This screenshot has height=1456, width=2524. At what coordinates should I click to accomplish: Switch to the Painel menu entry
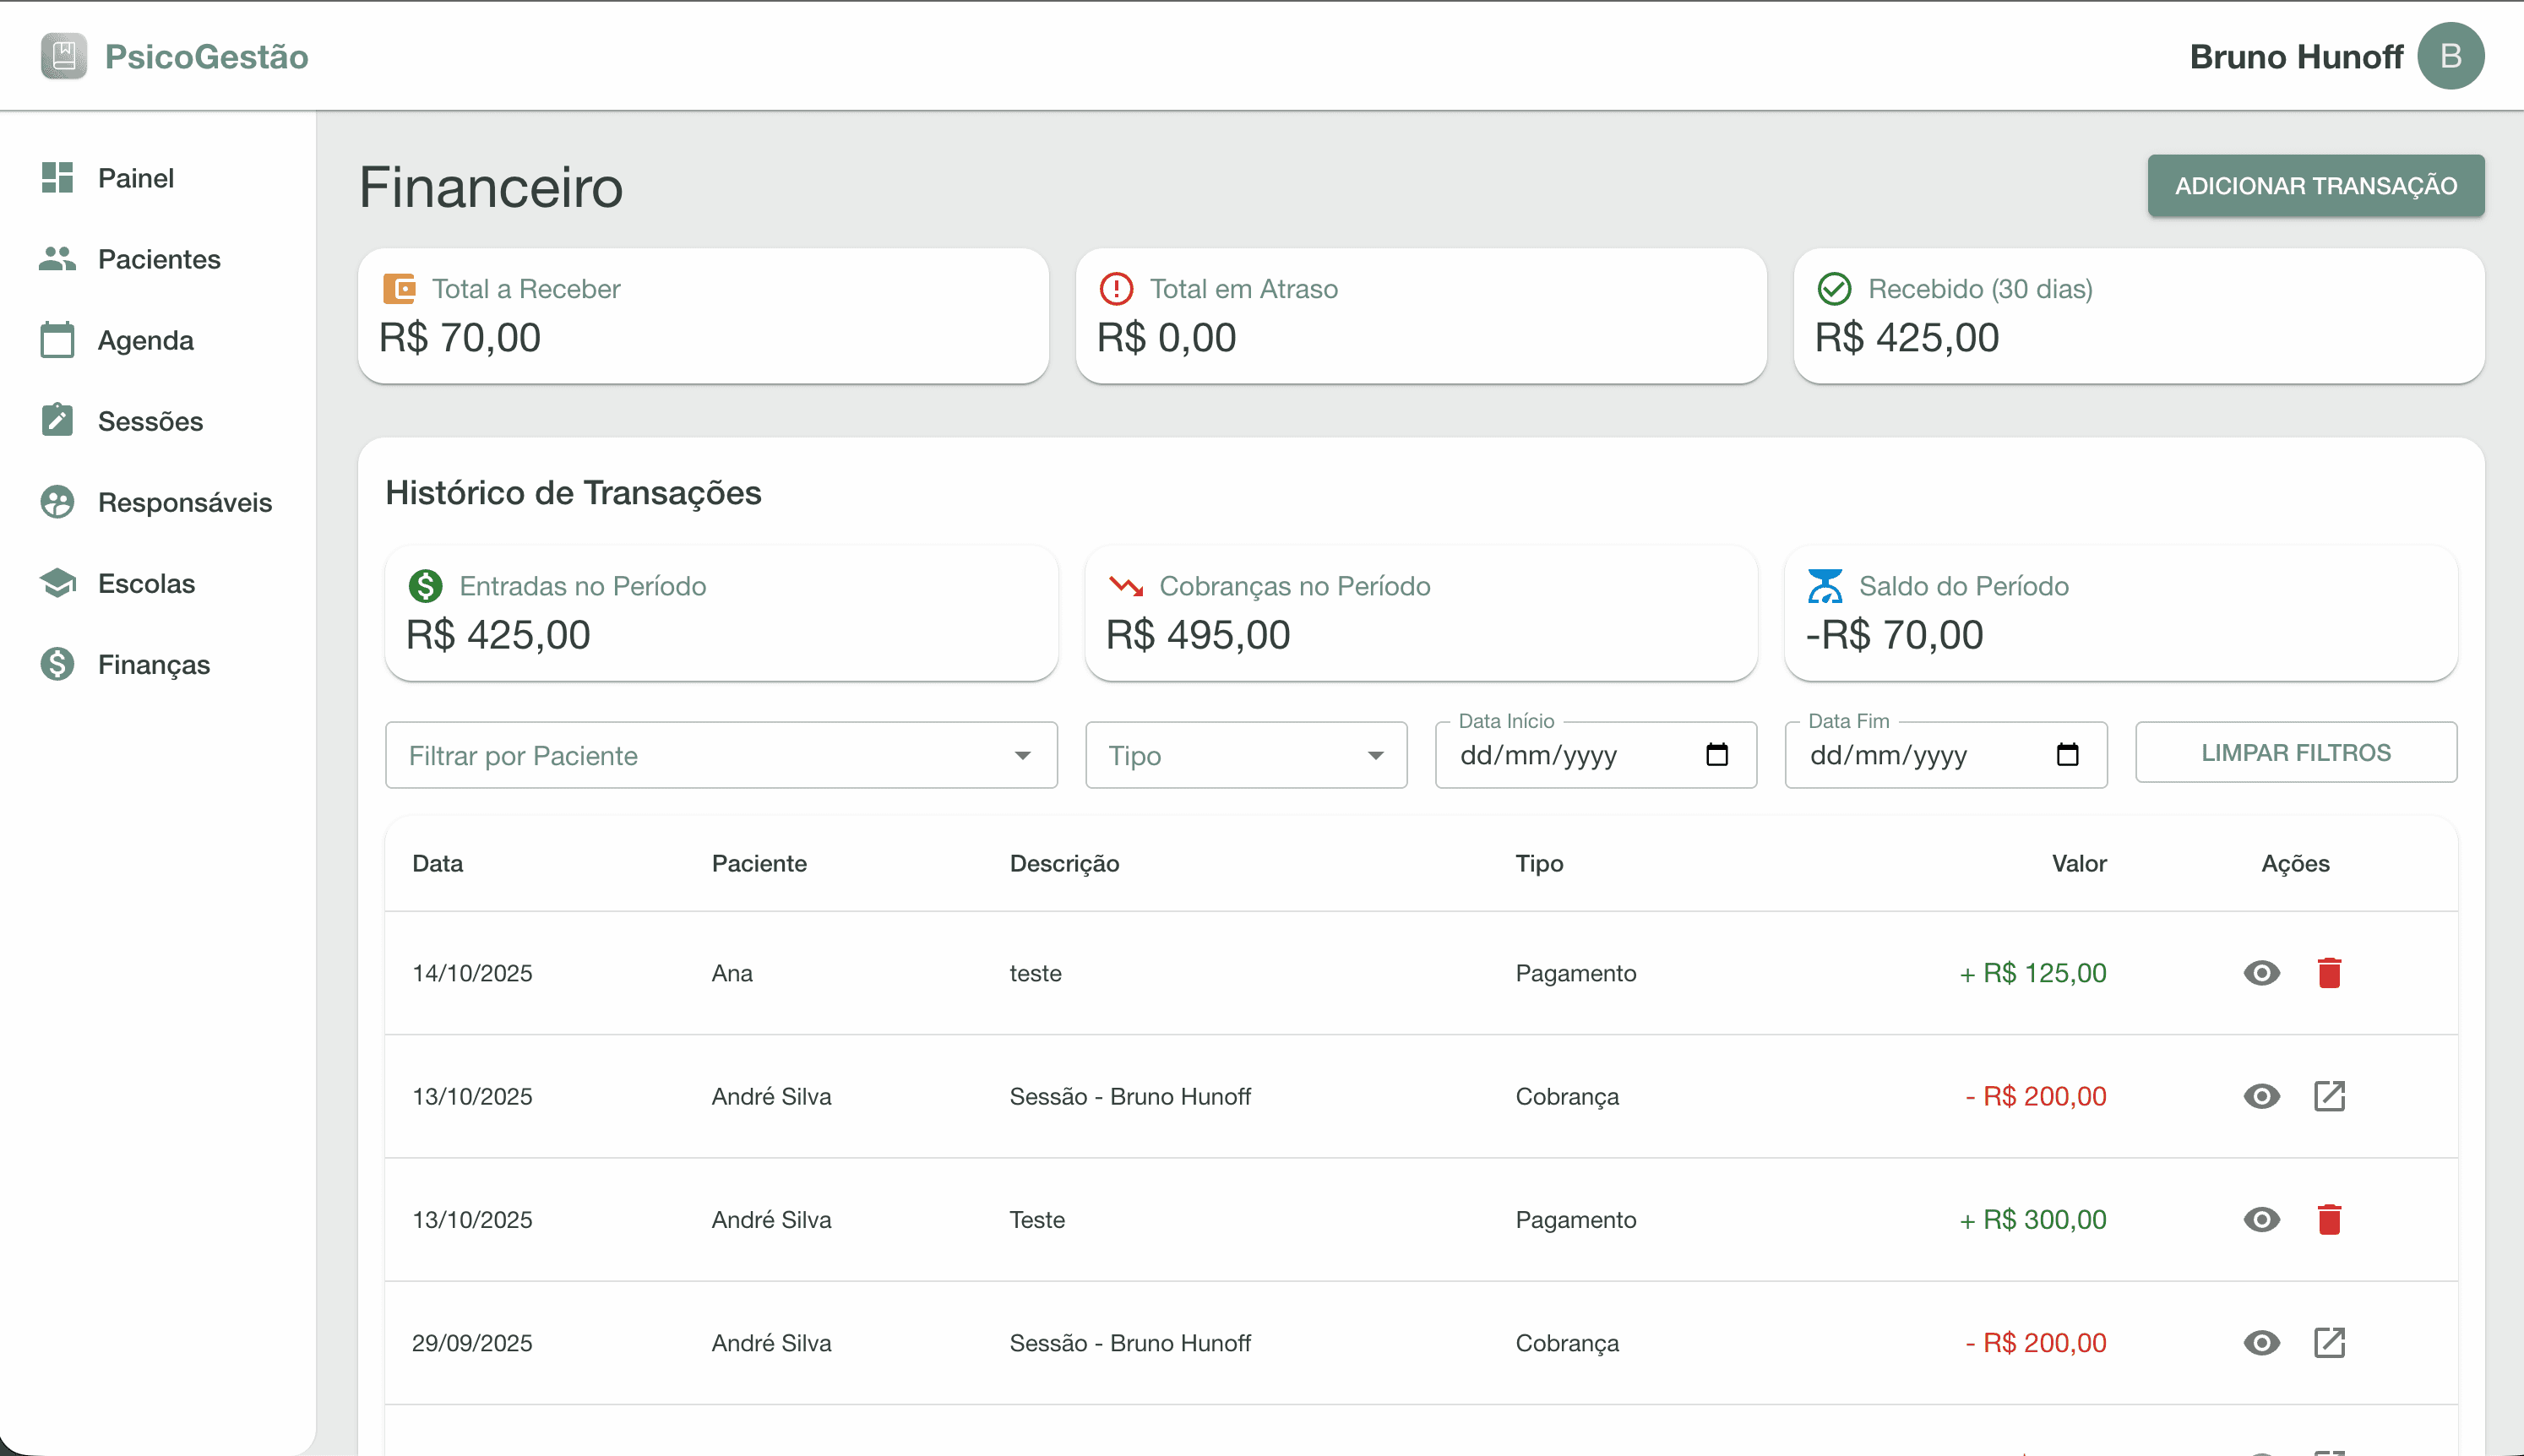136,177
